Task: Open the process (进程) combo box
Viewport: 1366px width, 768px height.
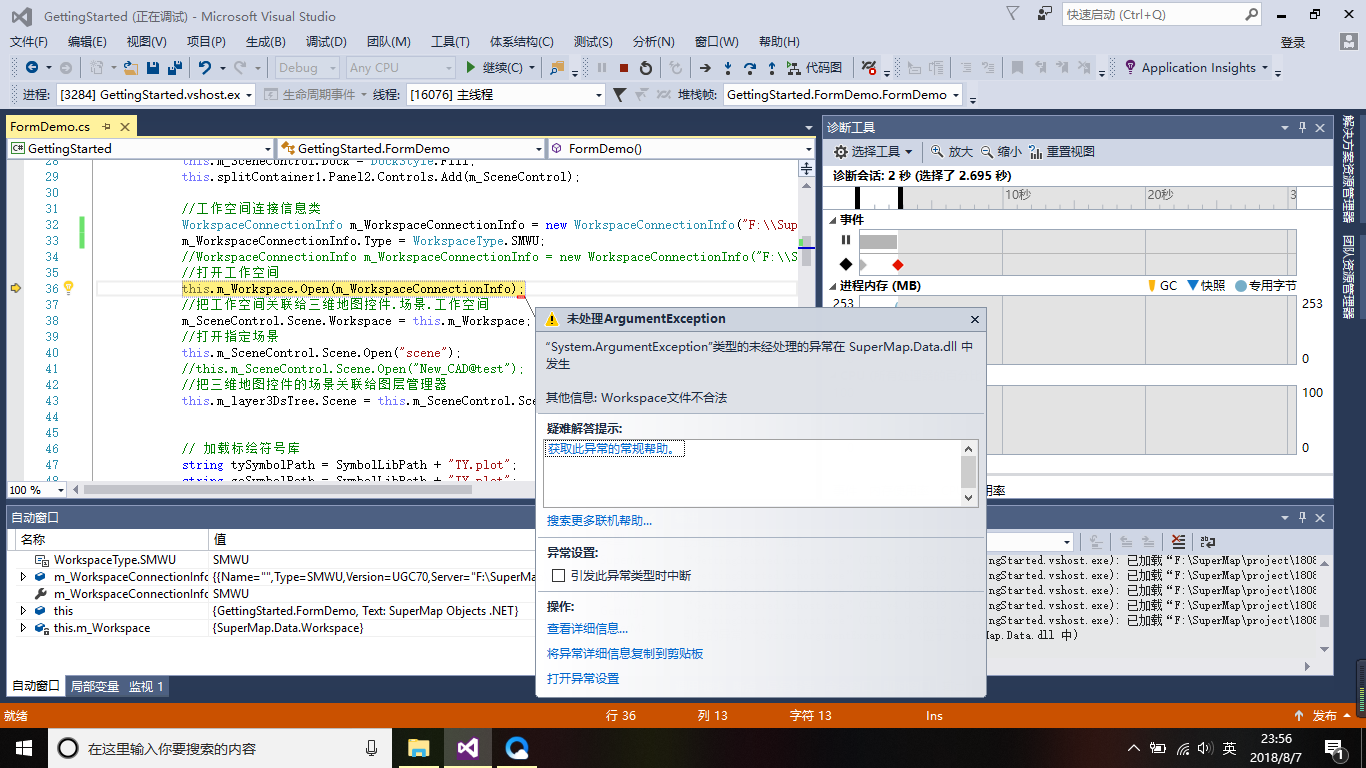Action: pos(156,95)
